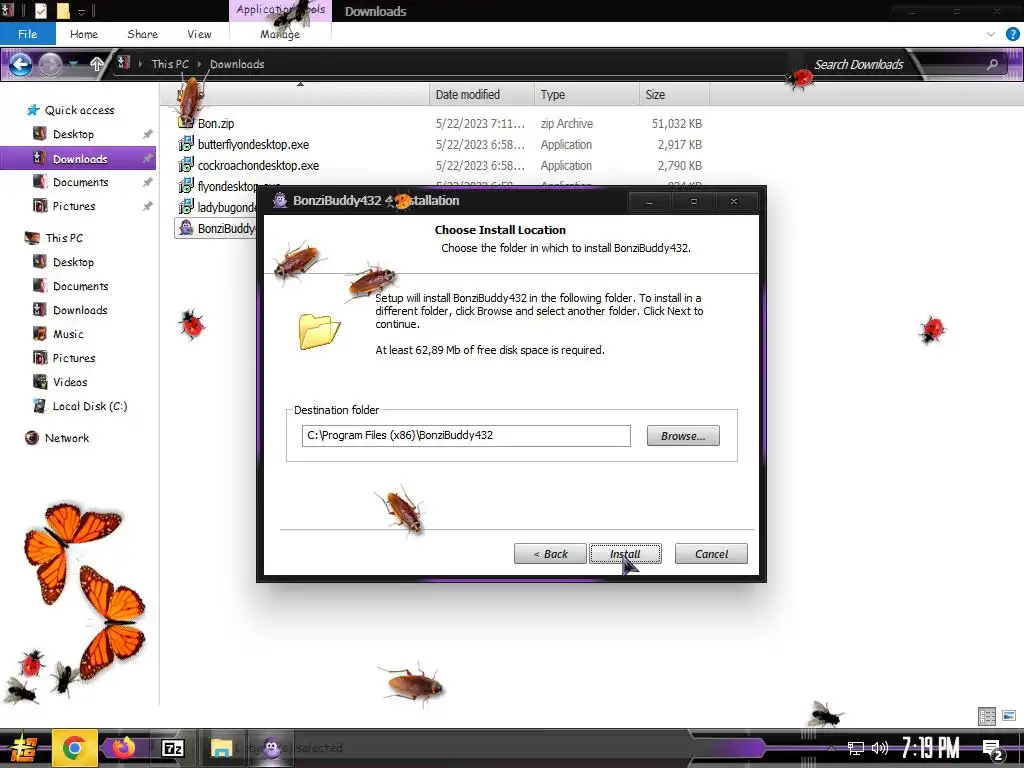This screenshot has width=1024, height=768.
Task: Cancel the BonziBuddy432 installation
Action: [x=711, y=554]
